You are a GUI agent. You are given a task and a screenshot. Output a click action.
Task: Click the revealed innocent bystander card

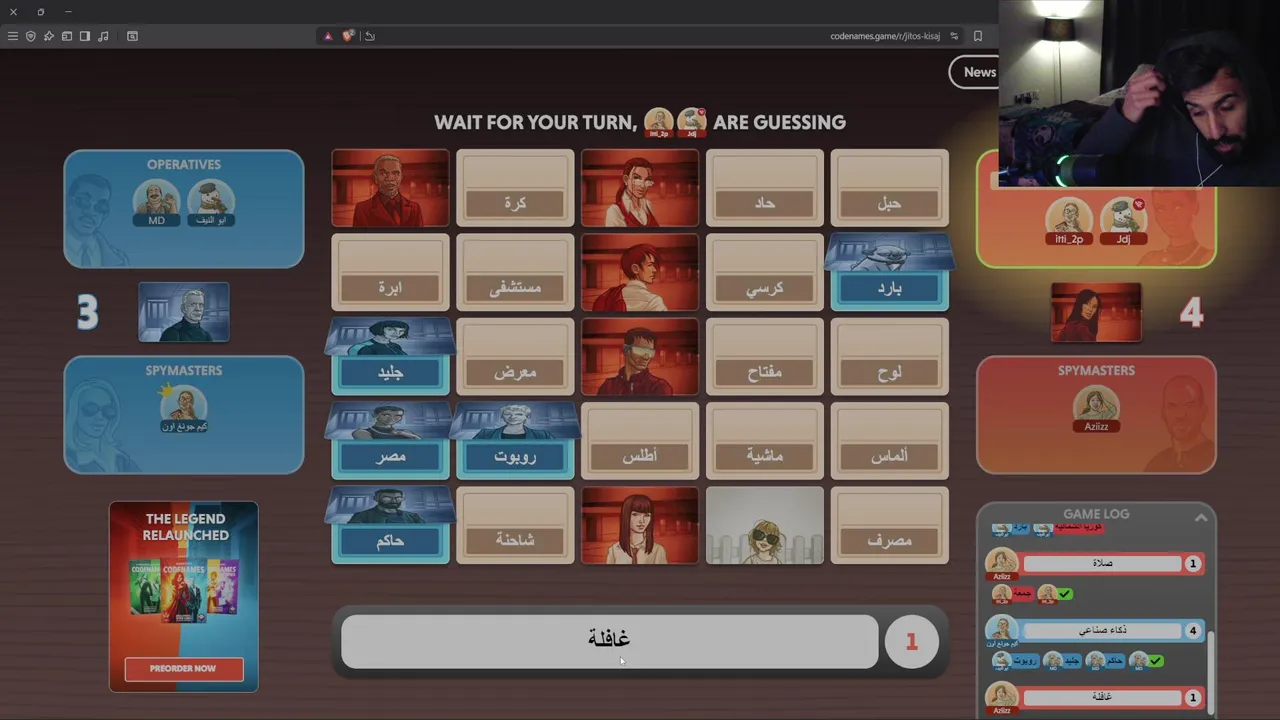coord(765,526)
